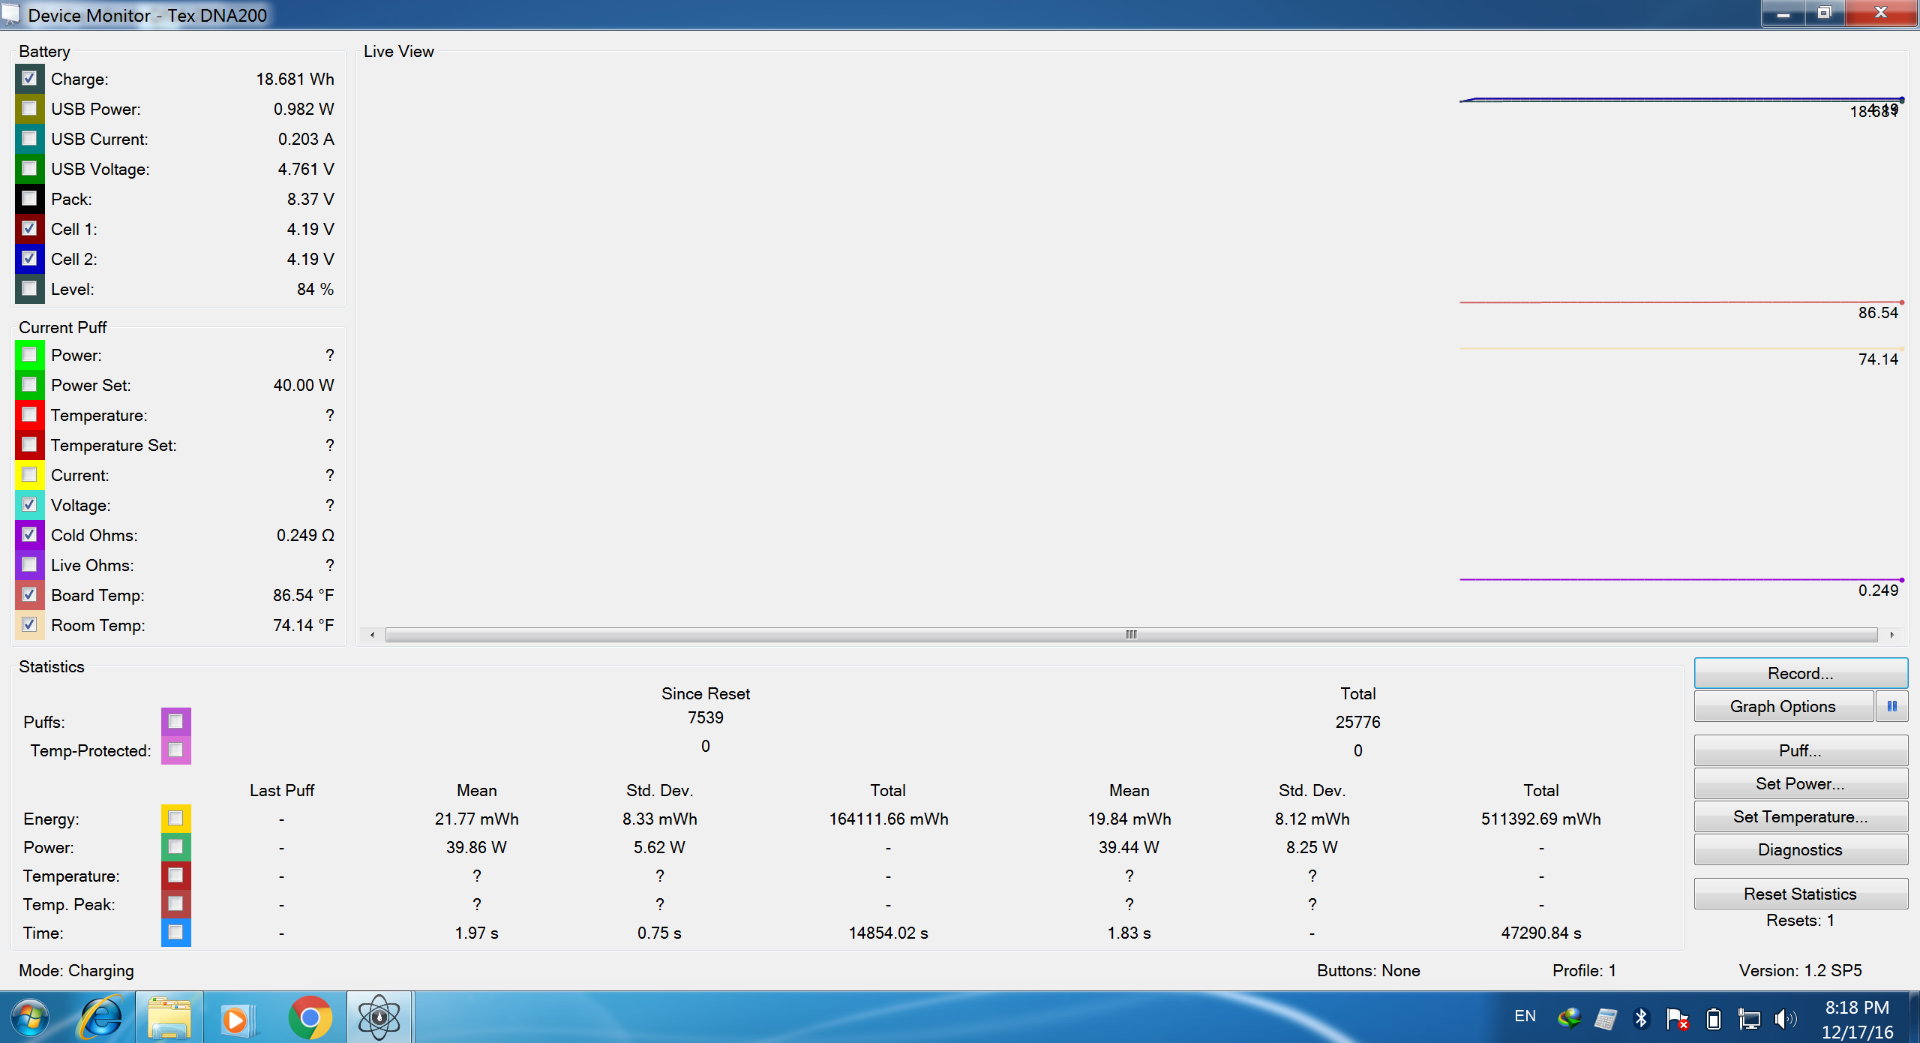The height and width of the screenshot is (1043, 1920).
Task: Open Windows Explorer folder icon
Action: (169, 1018)
